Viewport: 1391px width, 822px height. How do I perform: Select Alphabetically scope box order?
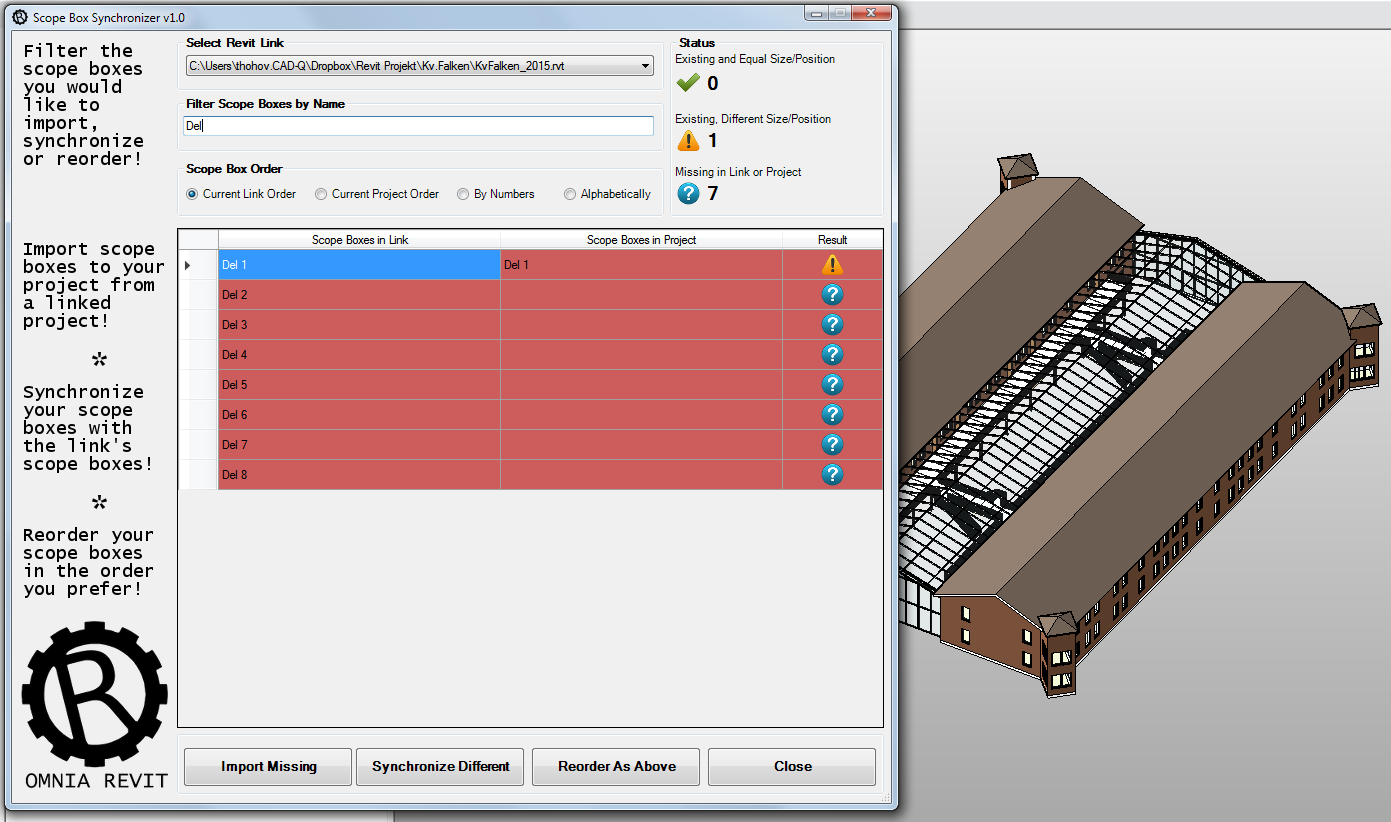point(569,194)
